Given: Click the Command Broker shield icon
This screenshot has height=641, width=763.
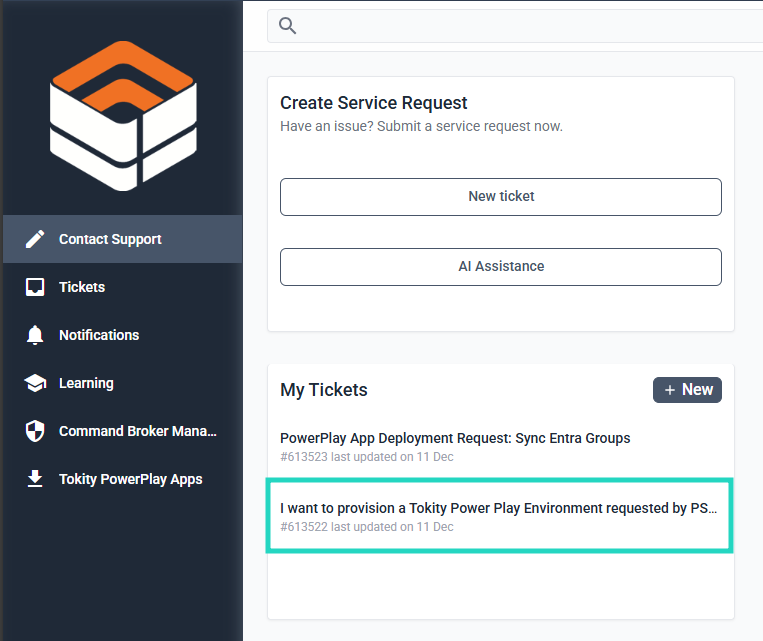Looking at the screenshot, I should pyautogui.click(x=35, y=431).
